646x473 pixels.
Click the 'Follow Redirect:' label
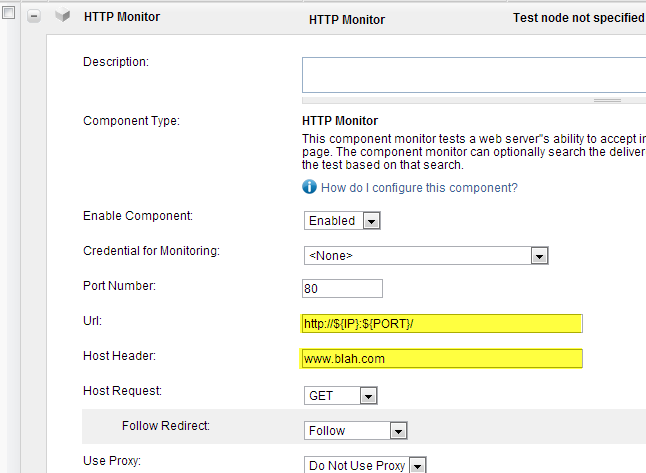166,426
